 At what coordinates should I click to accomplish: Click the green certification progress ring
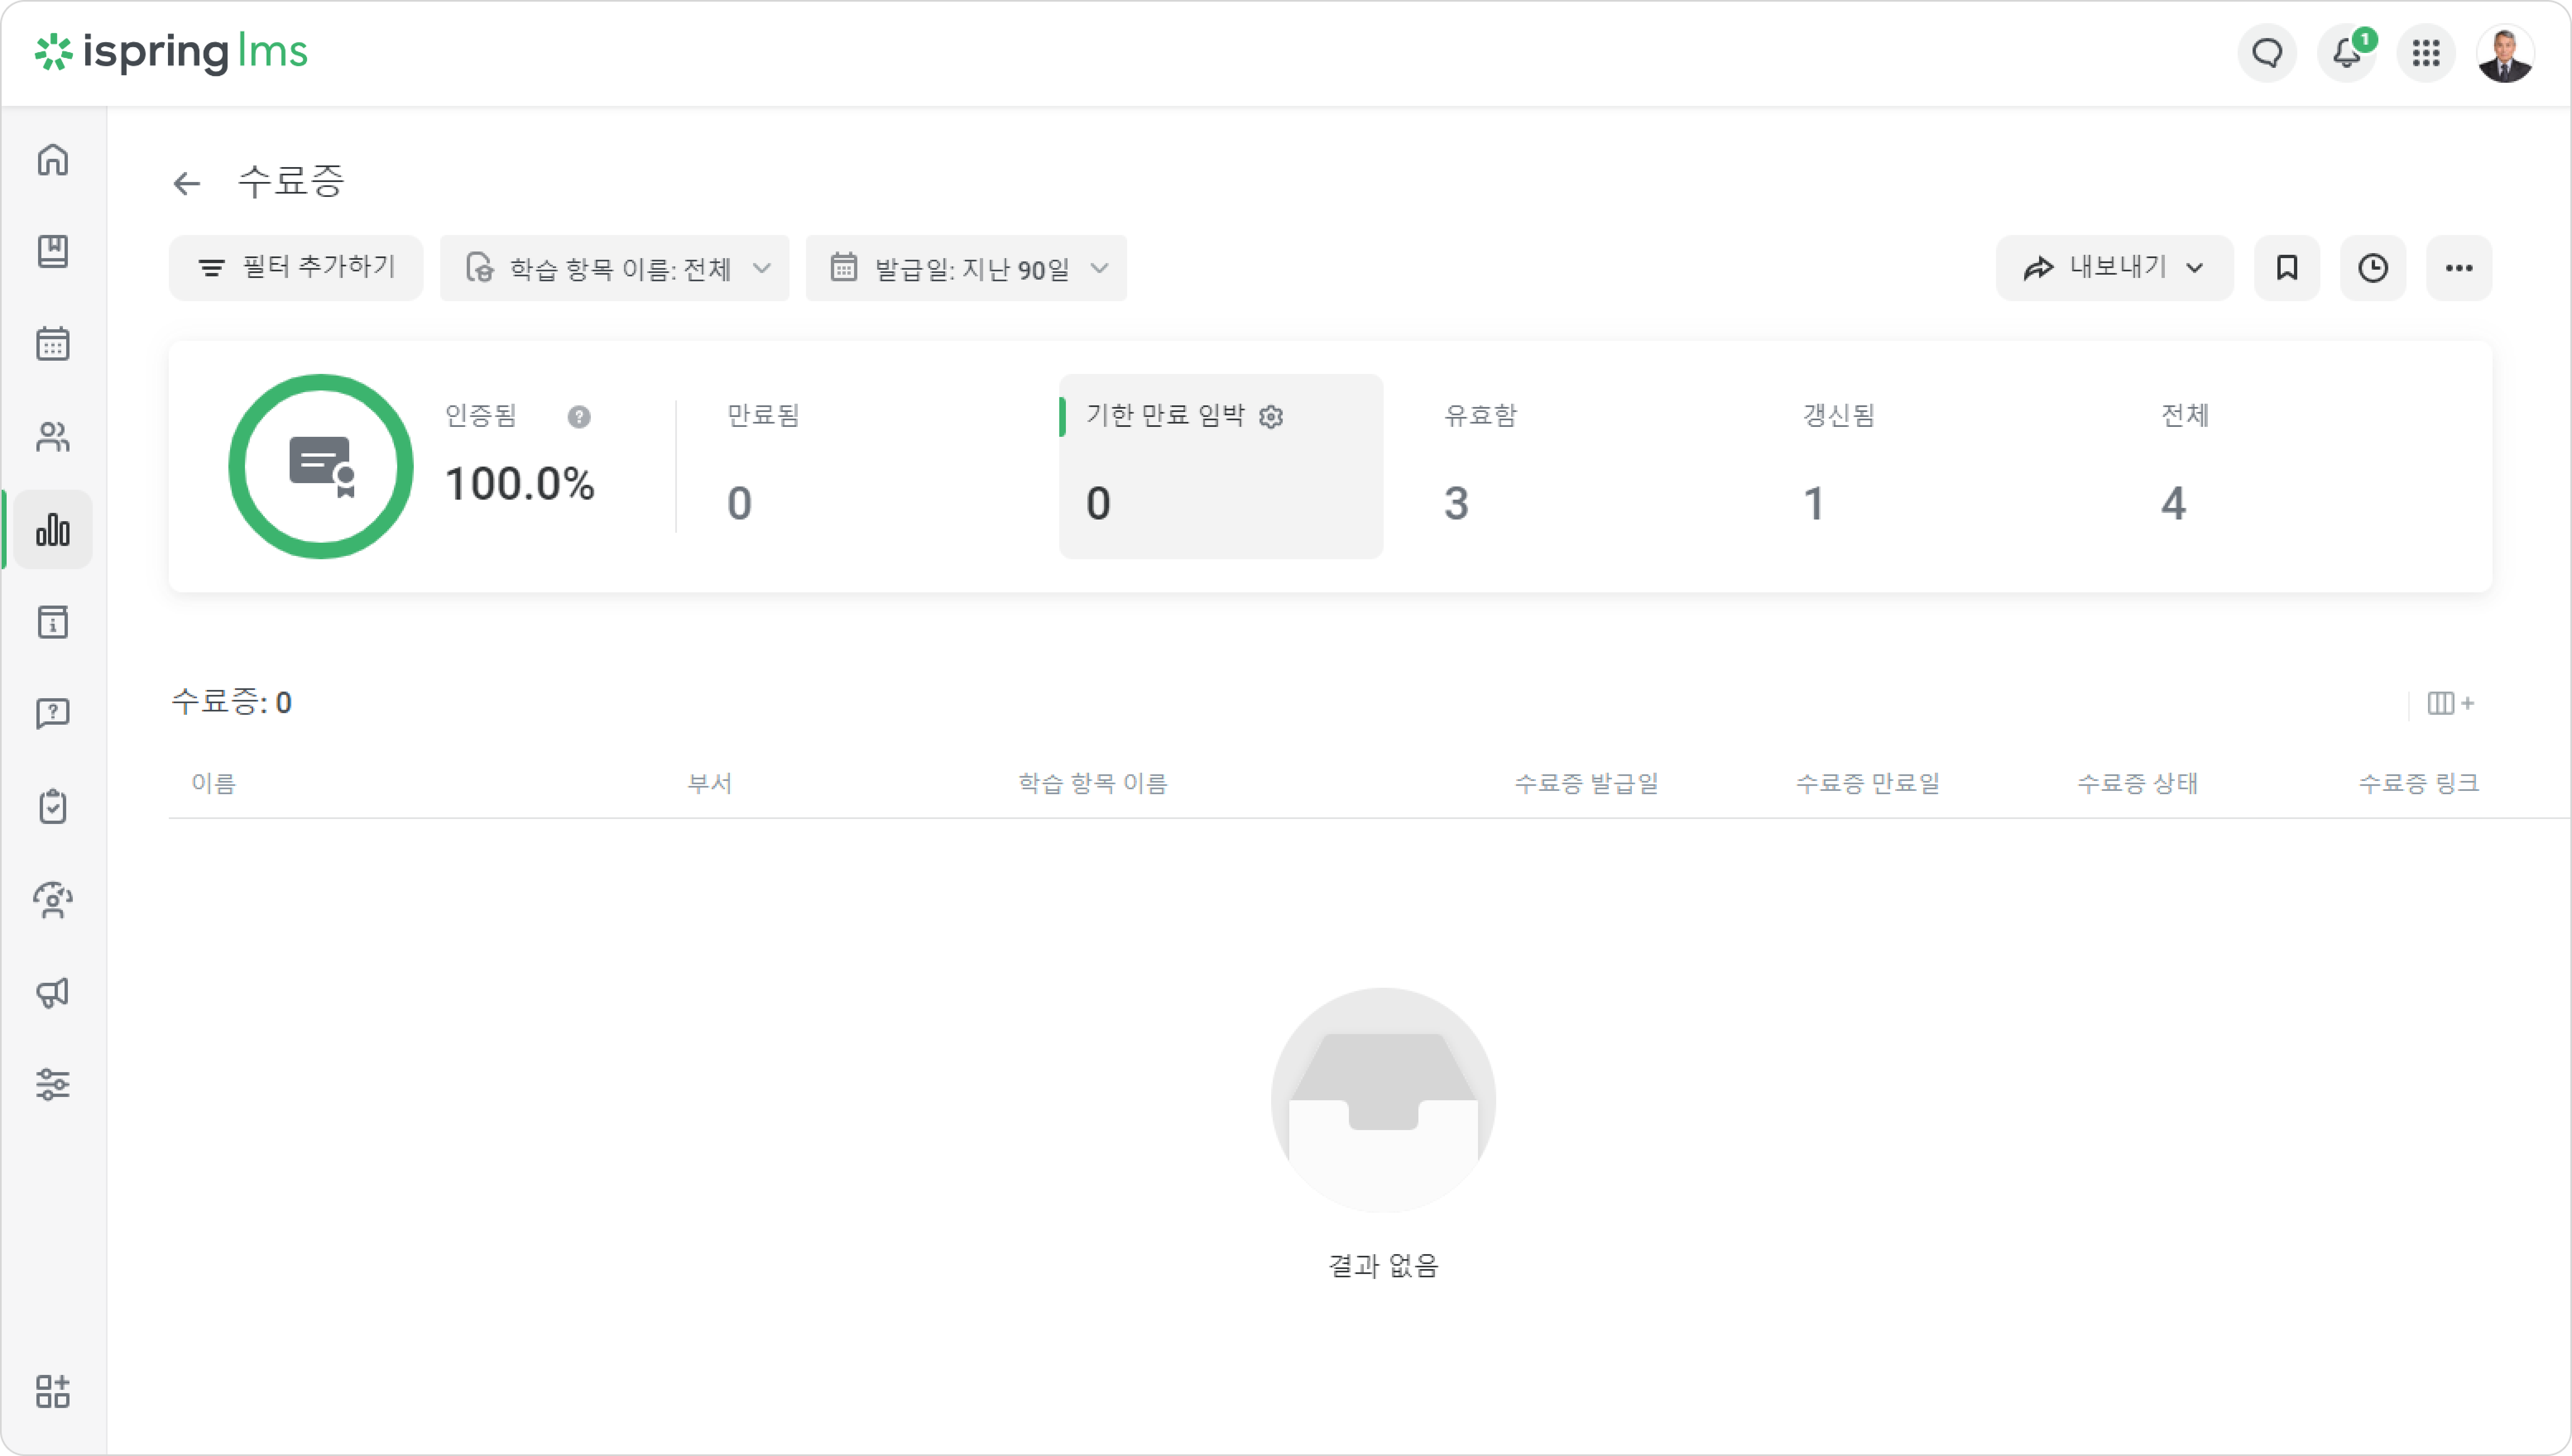[x=321, y=466]
